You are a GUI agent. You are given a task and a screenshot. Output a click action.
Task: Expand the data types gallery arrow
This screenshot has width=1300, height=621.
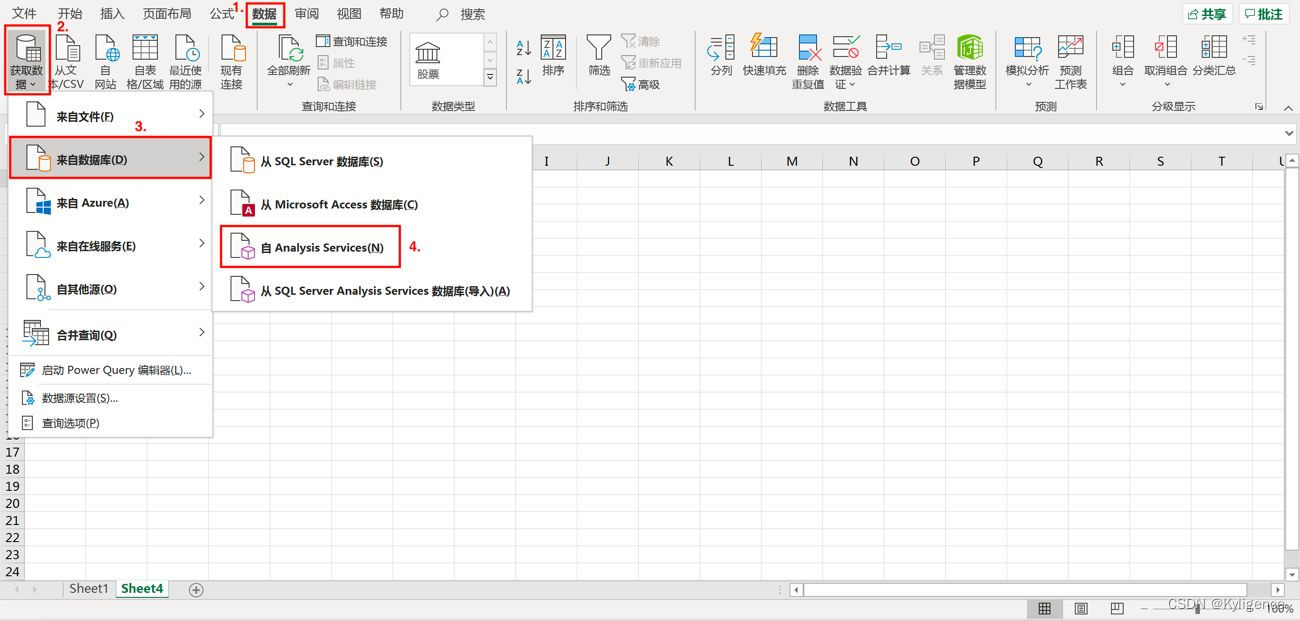(490, 77)
